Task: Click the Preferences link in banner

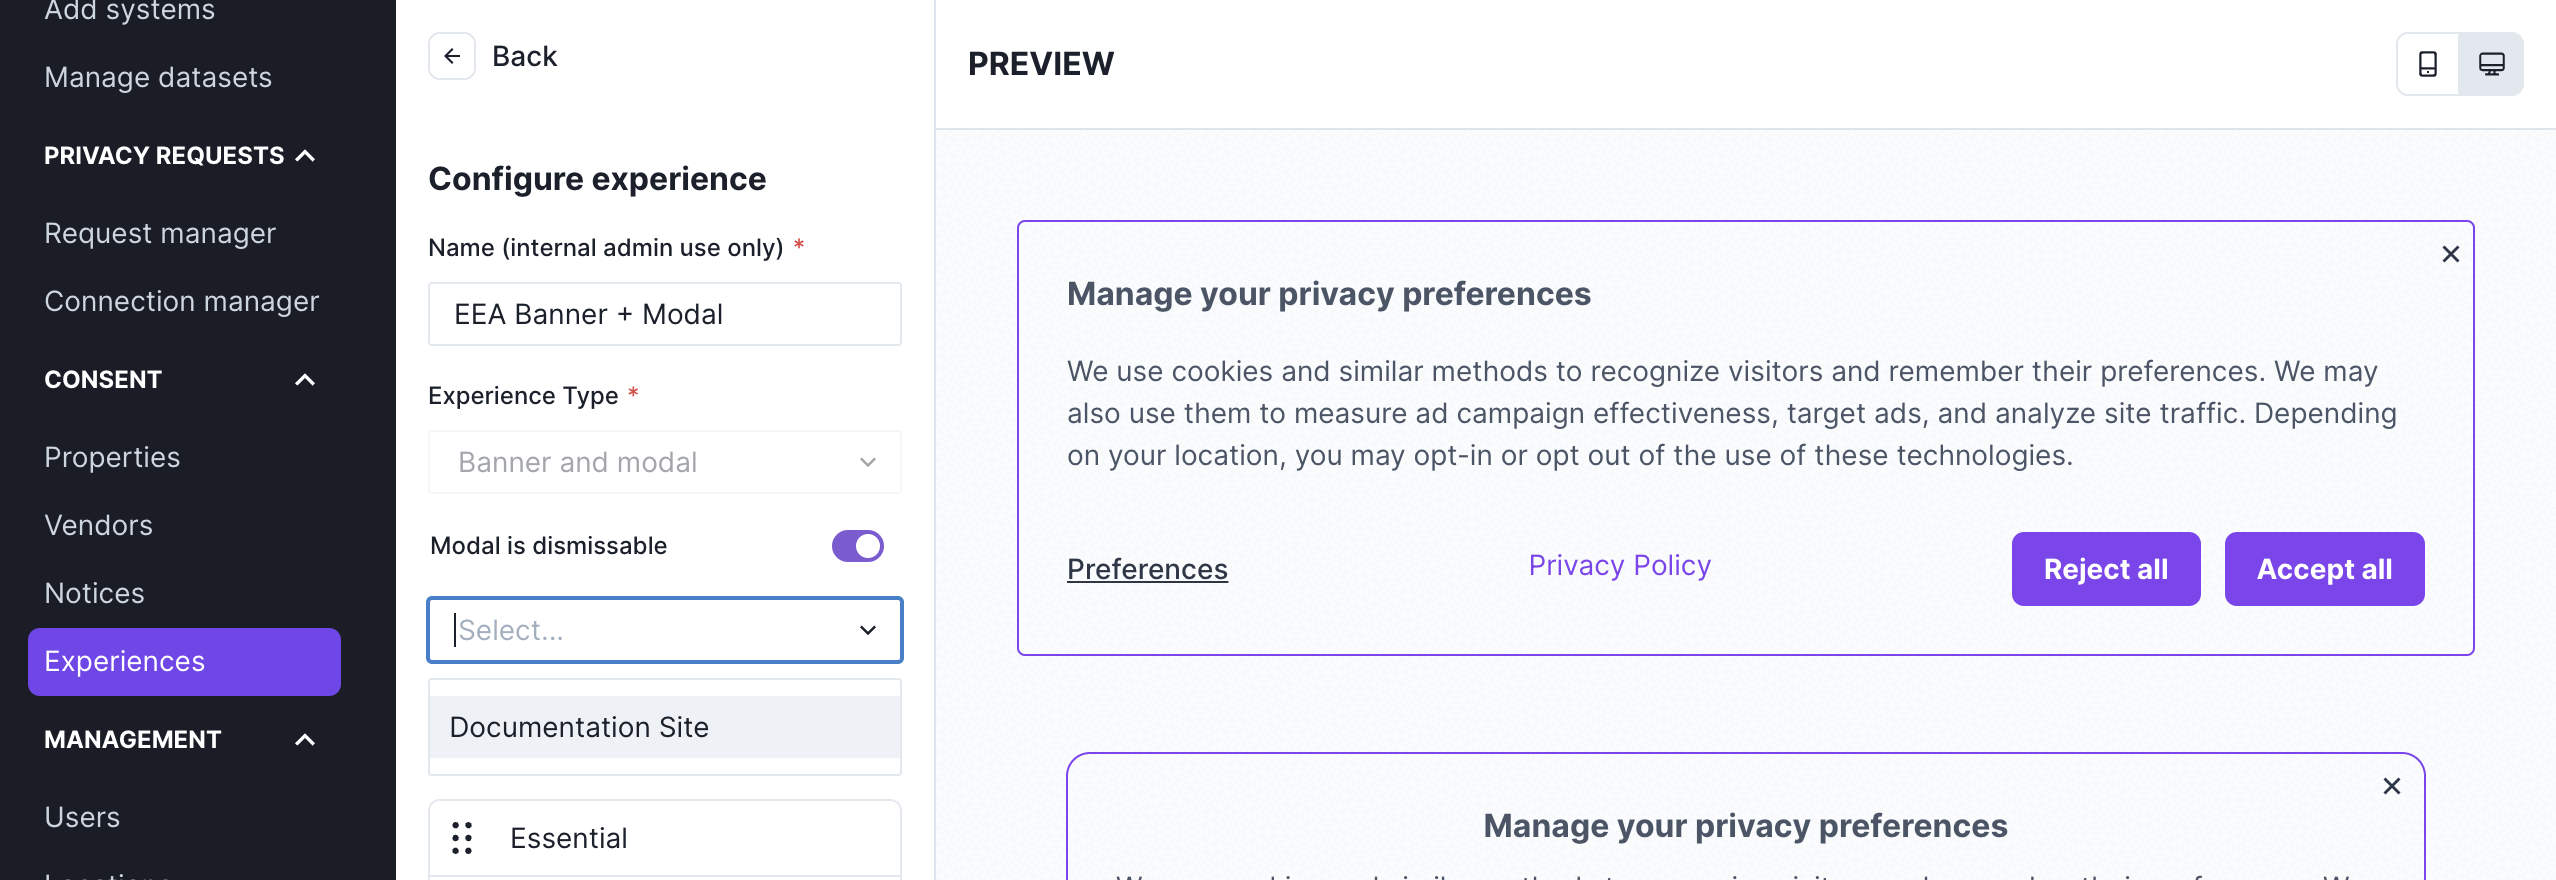Action: 1147,569
